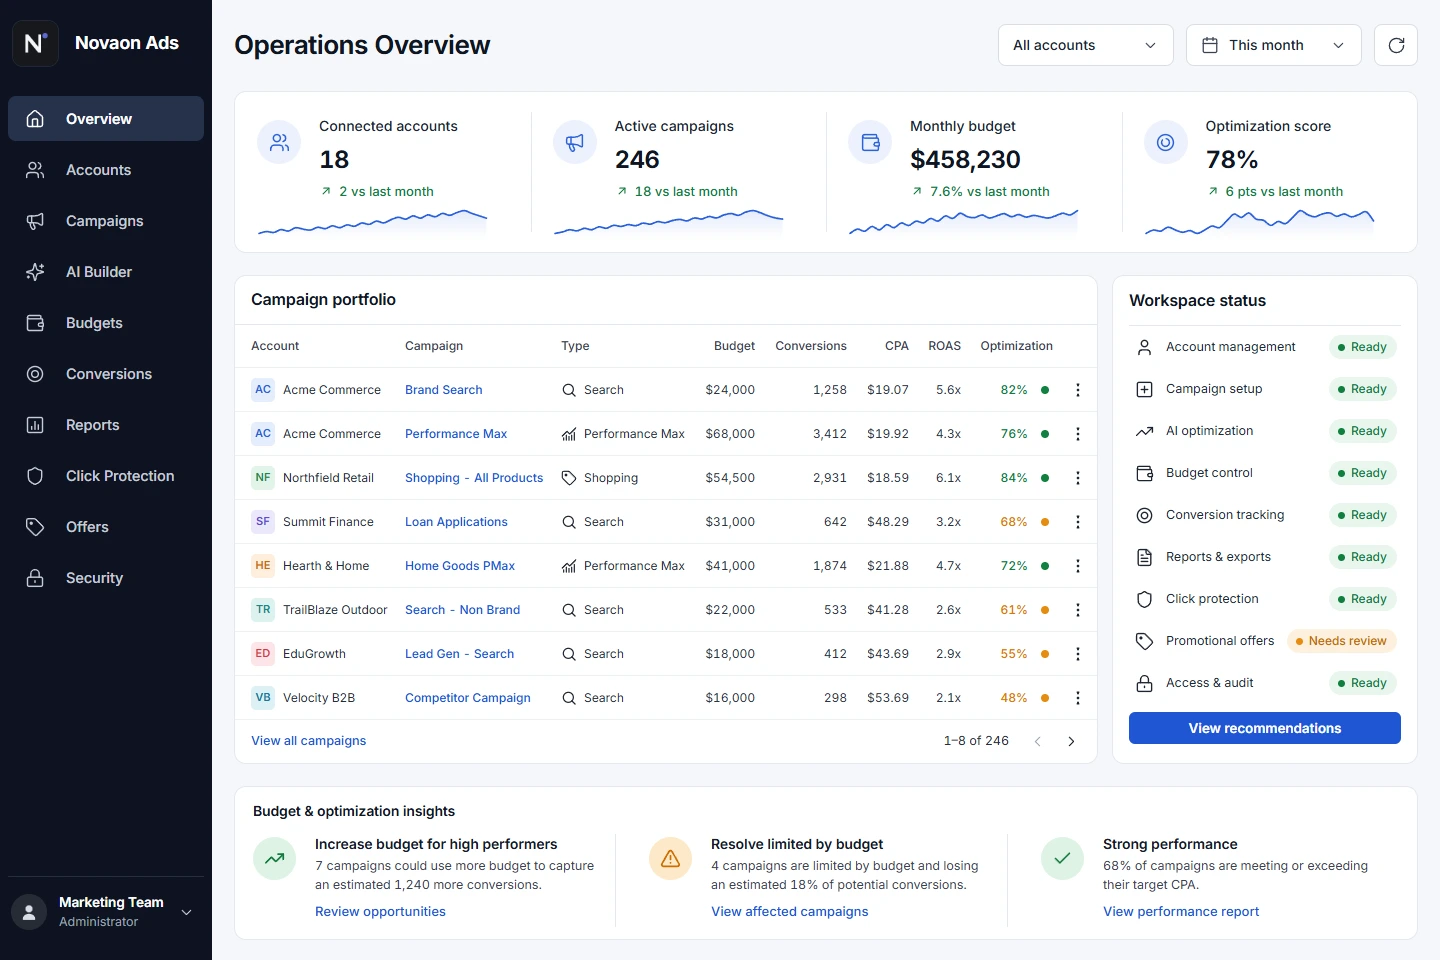Open Conversions in the sidebar
Viewport: 1440px width, 960px height.
(x=106, y=374)
